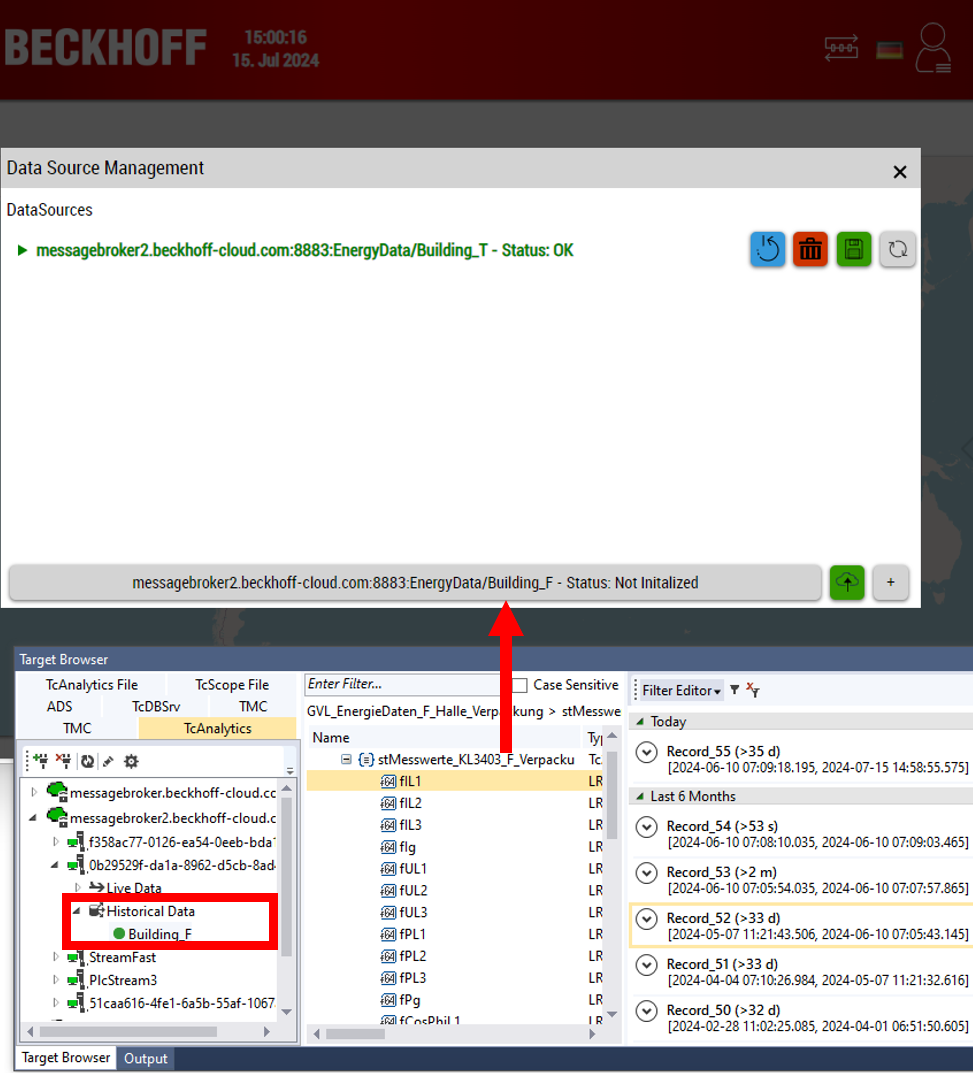Save data source using green floppy icon

(x=853, y=250)
